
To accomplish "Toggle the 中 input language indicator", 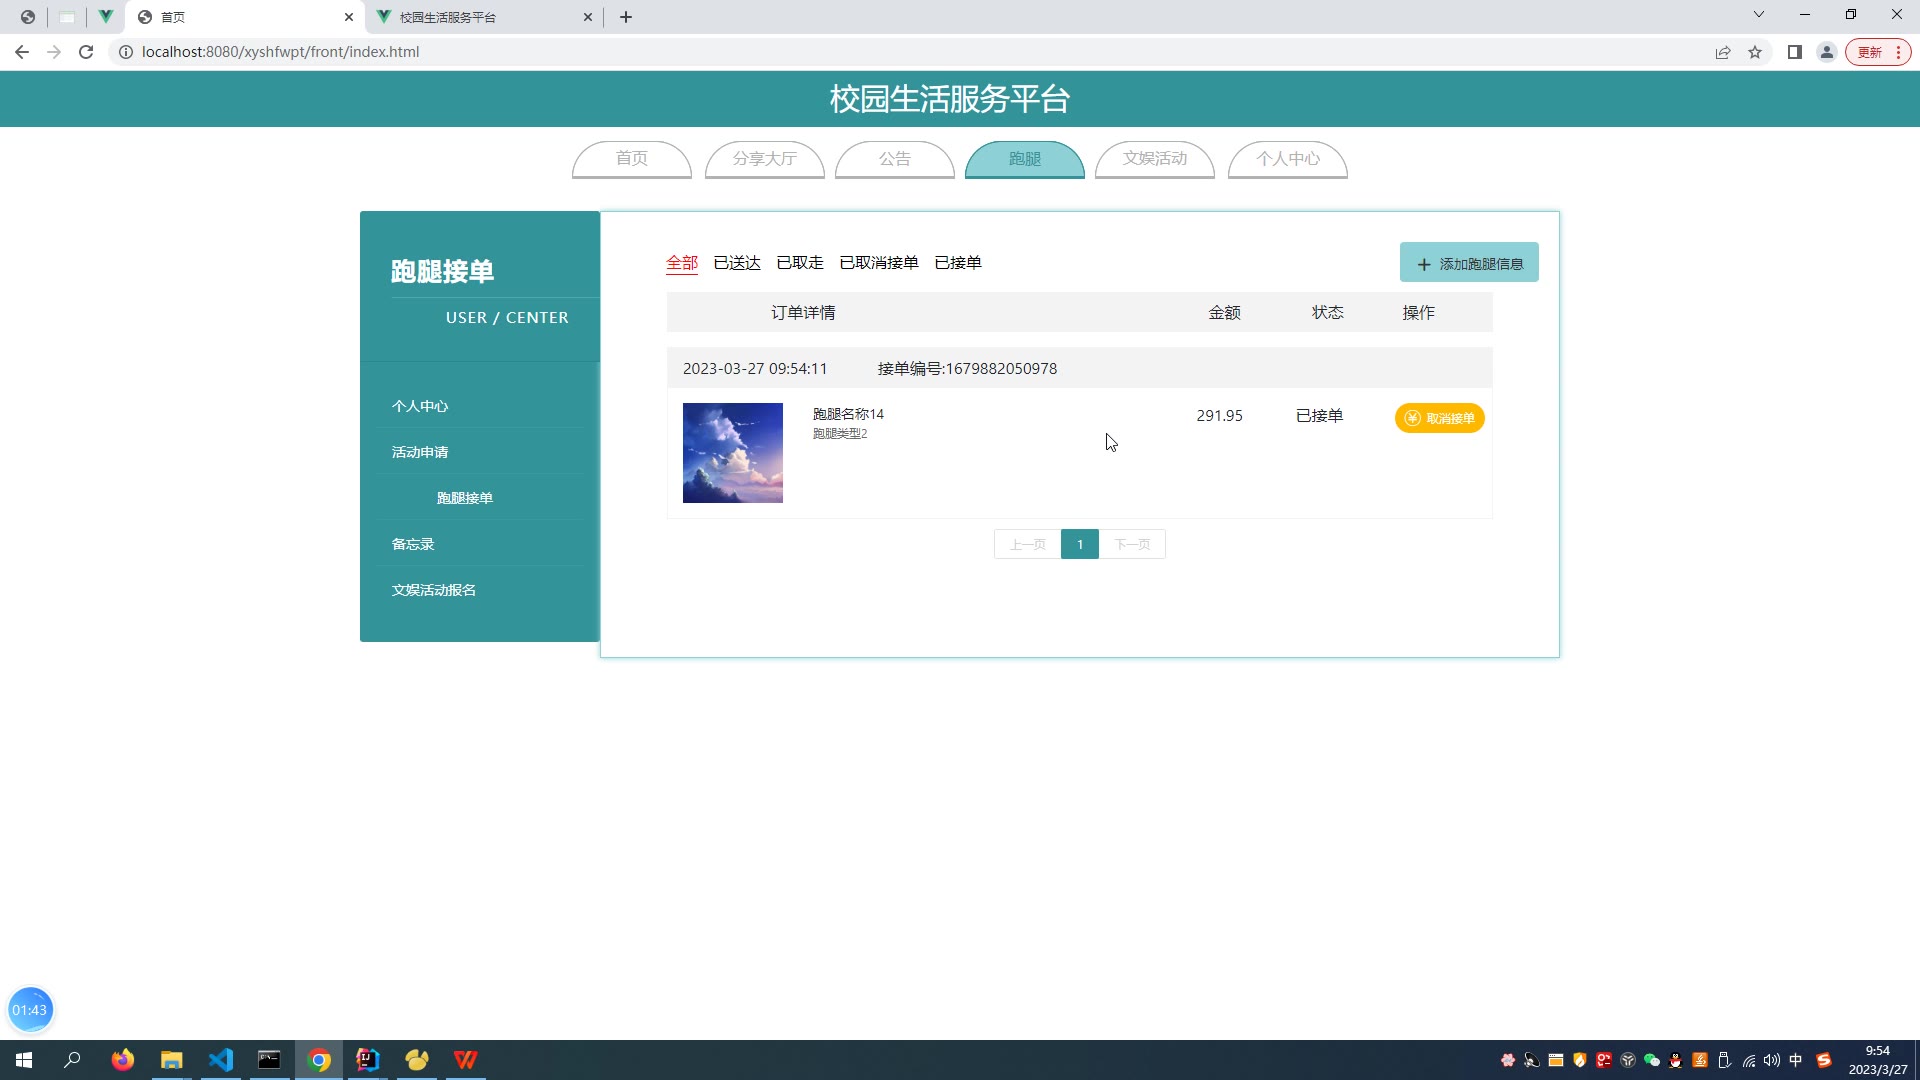I will tap(1796, 1060).
